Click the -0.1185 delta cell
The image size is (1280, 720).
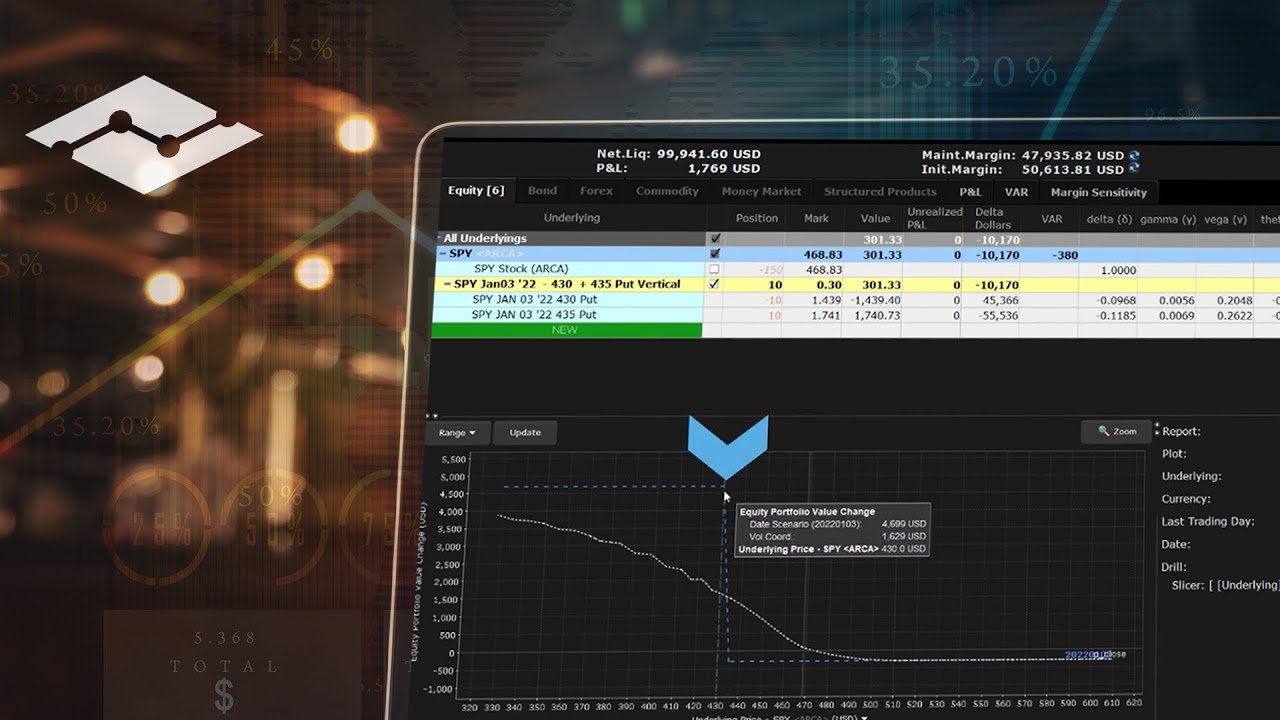tap(1115, 315)
